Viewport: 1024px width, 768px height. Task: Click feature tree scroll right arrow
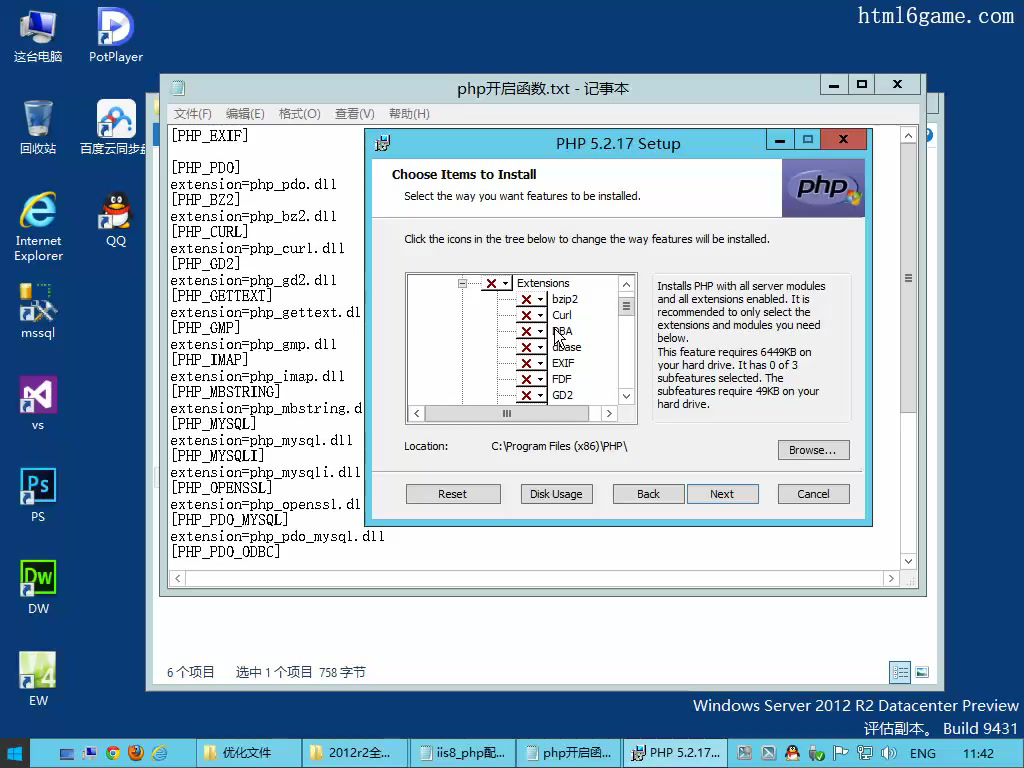(x=609, y=413)
